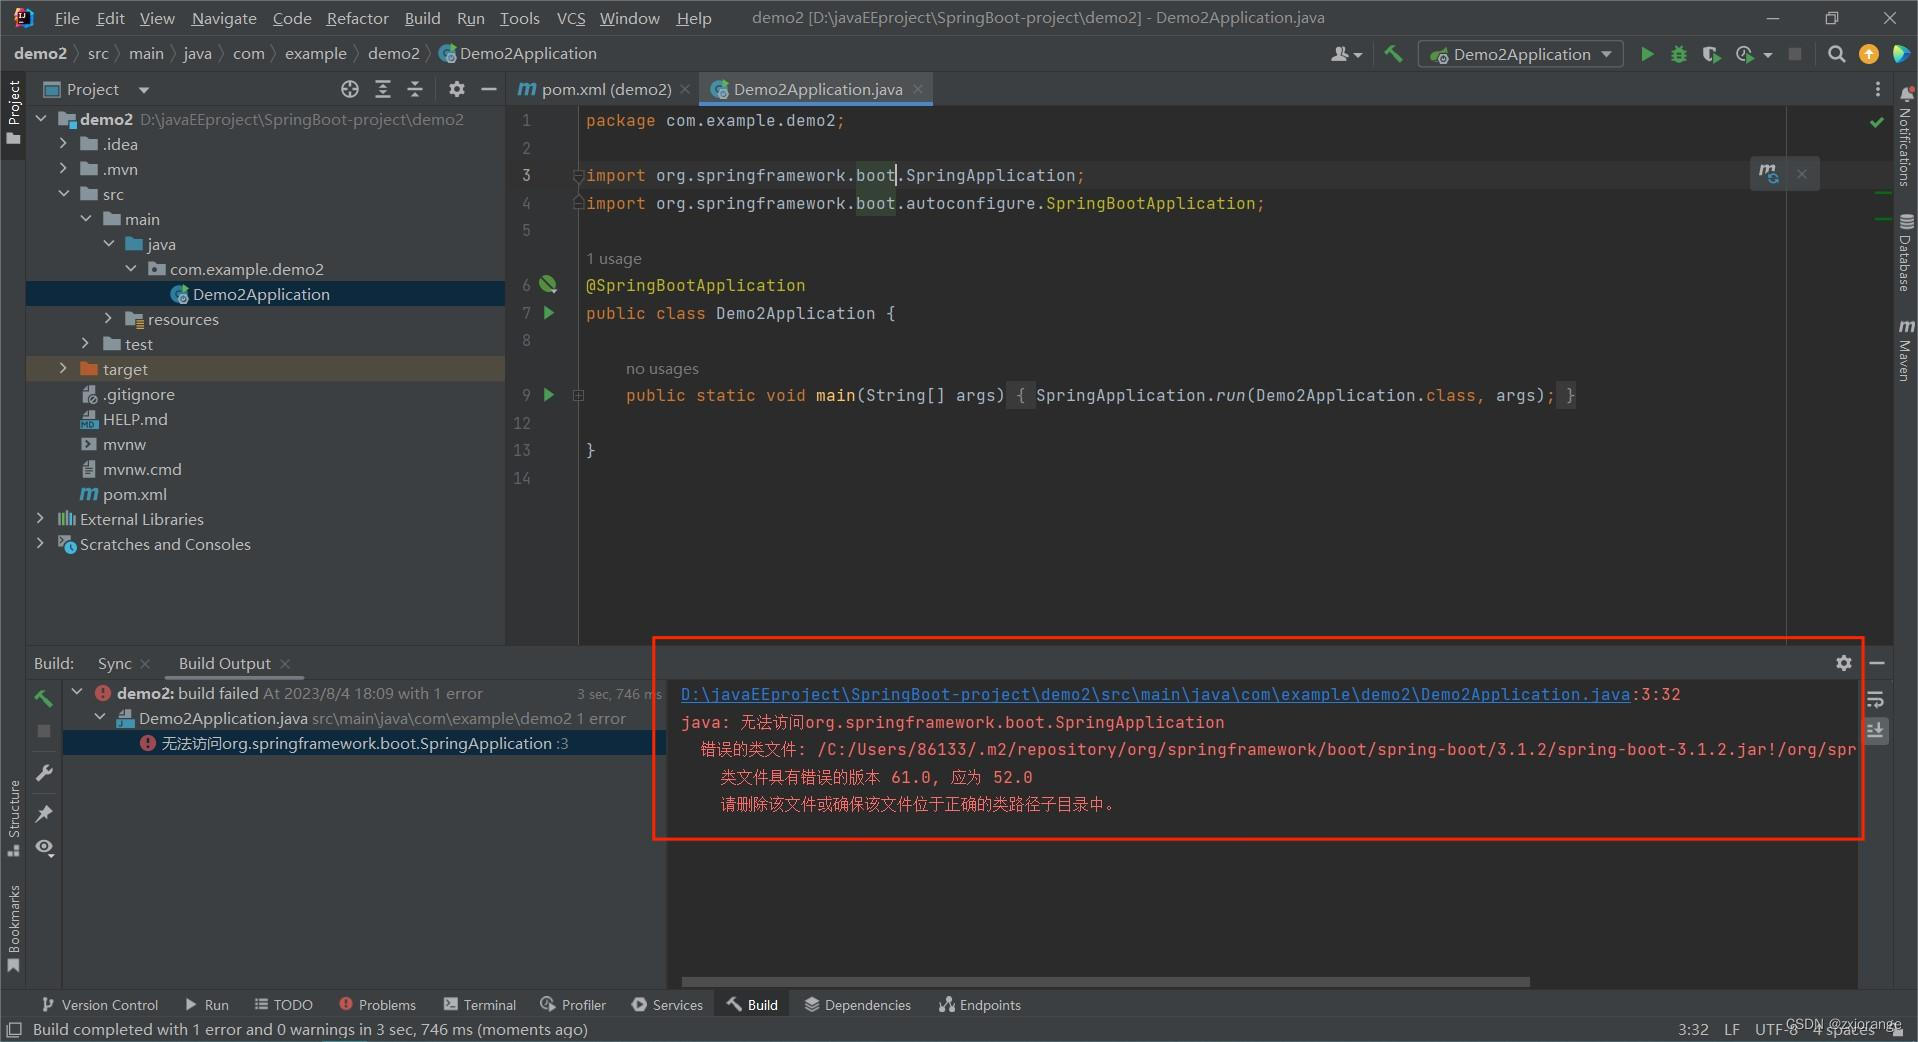
Task: Open the Demo2Application.java error file path link
Action: pyautogui.click(x=1155, y=694)
